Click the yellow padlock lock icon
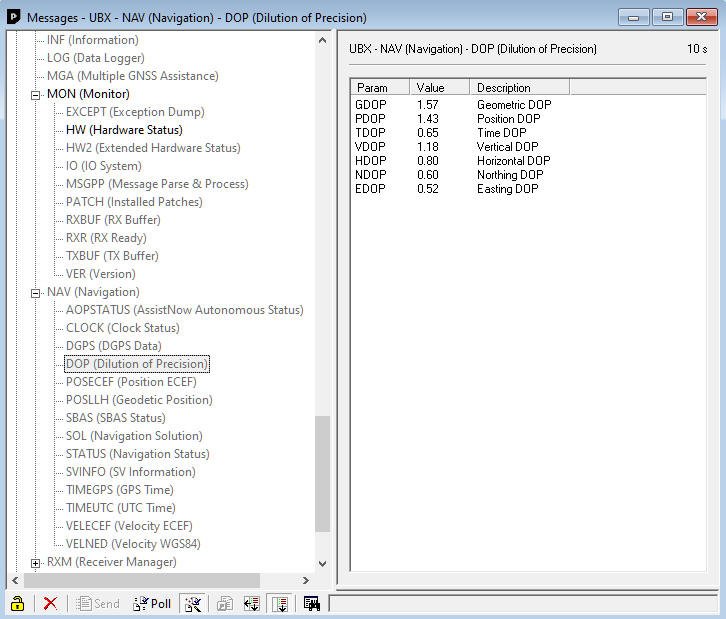The width and height of the screenshot is (726, 619). 17,603
